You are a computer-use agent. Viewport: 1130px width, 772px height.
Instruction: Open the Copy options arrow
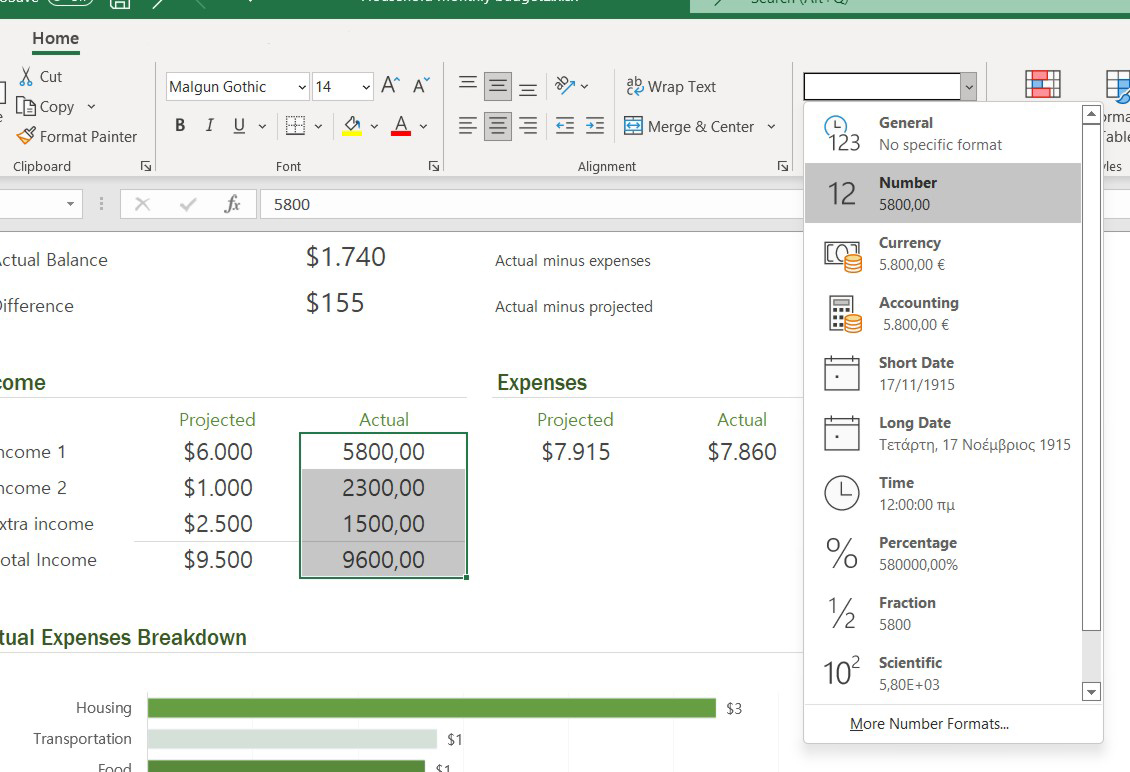click(x=92, y=107)
